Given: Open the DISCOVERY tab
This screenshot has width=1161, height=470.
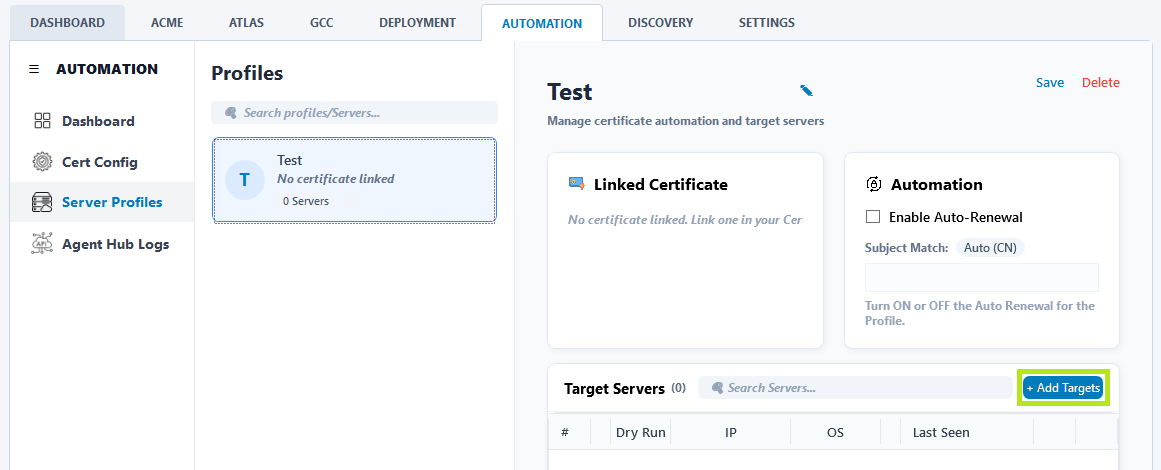Looking at the screenshot, I should pyautogui.click(x=660, y=22).
